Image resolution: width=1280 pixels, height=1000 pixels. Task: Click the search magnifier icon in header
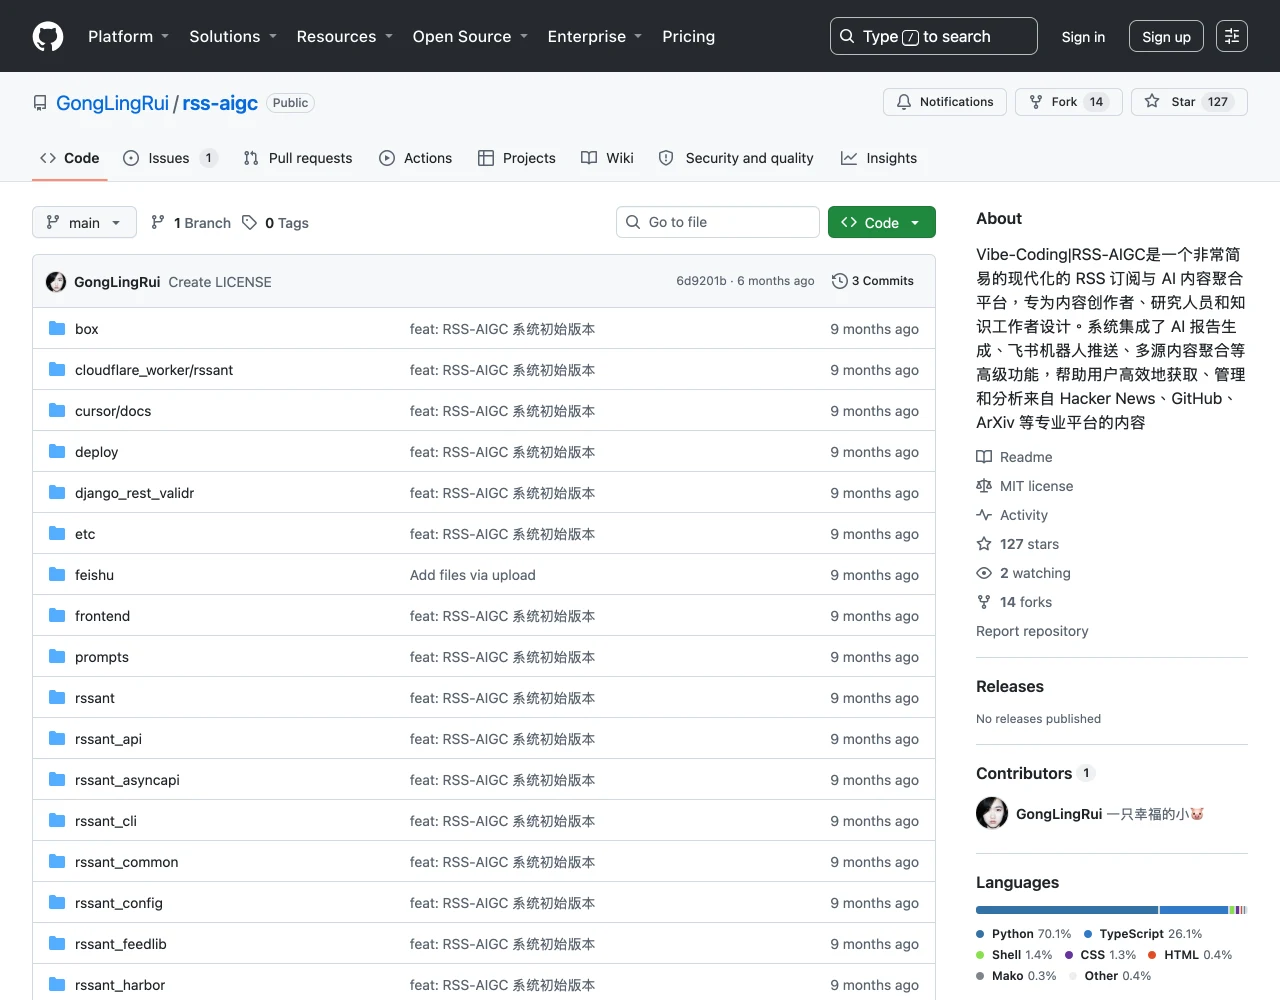847,36
